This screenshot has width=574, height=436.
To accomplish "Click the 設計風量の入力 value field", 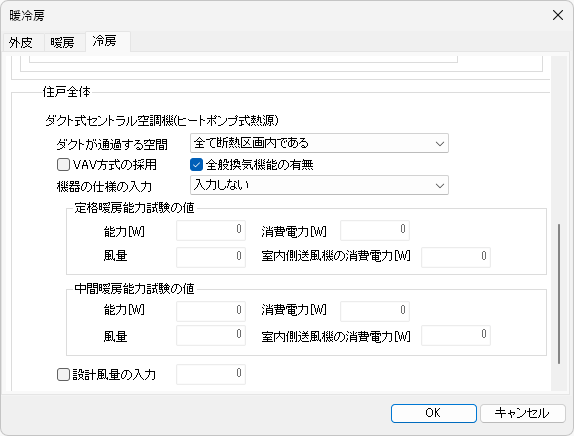I will tap(211, 374).
